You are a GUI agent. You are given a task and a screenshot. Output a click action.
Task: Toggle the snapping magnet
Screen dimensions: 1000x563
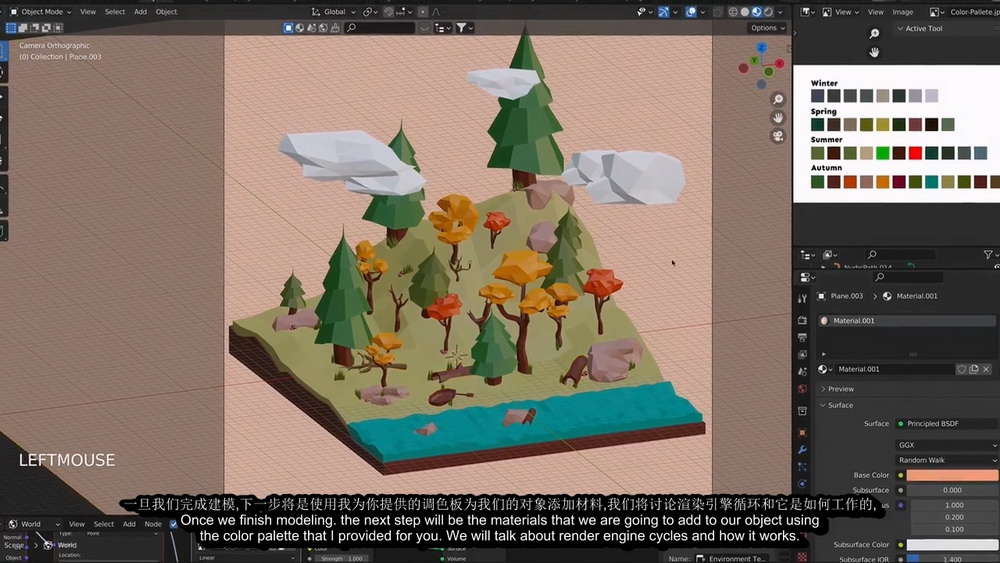click(x=389, y=11)
